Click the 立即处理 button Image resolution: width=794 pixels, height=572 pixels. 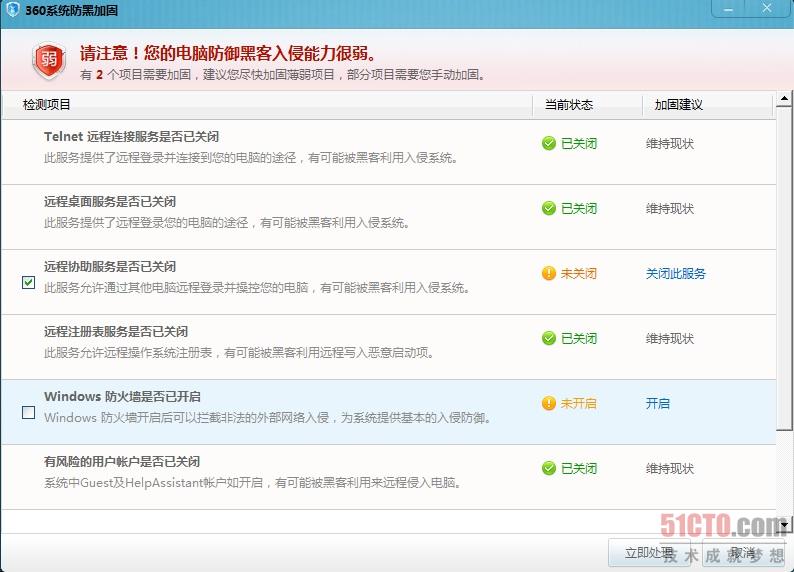click(649, 553)
